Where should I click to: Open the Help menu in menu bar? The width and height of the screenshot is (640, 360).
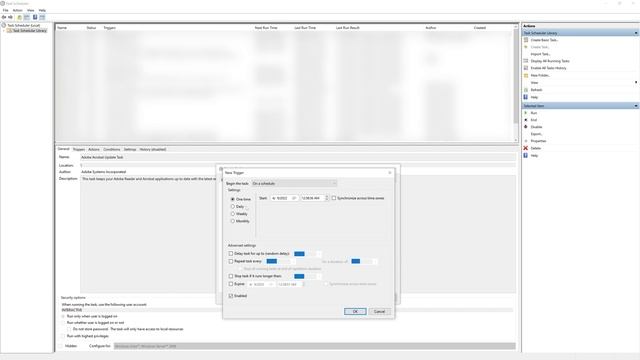pyautogui.click(x=42, y=10)
